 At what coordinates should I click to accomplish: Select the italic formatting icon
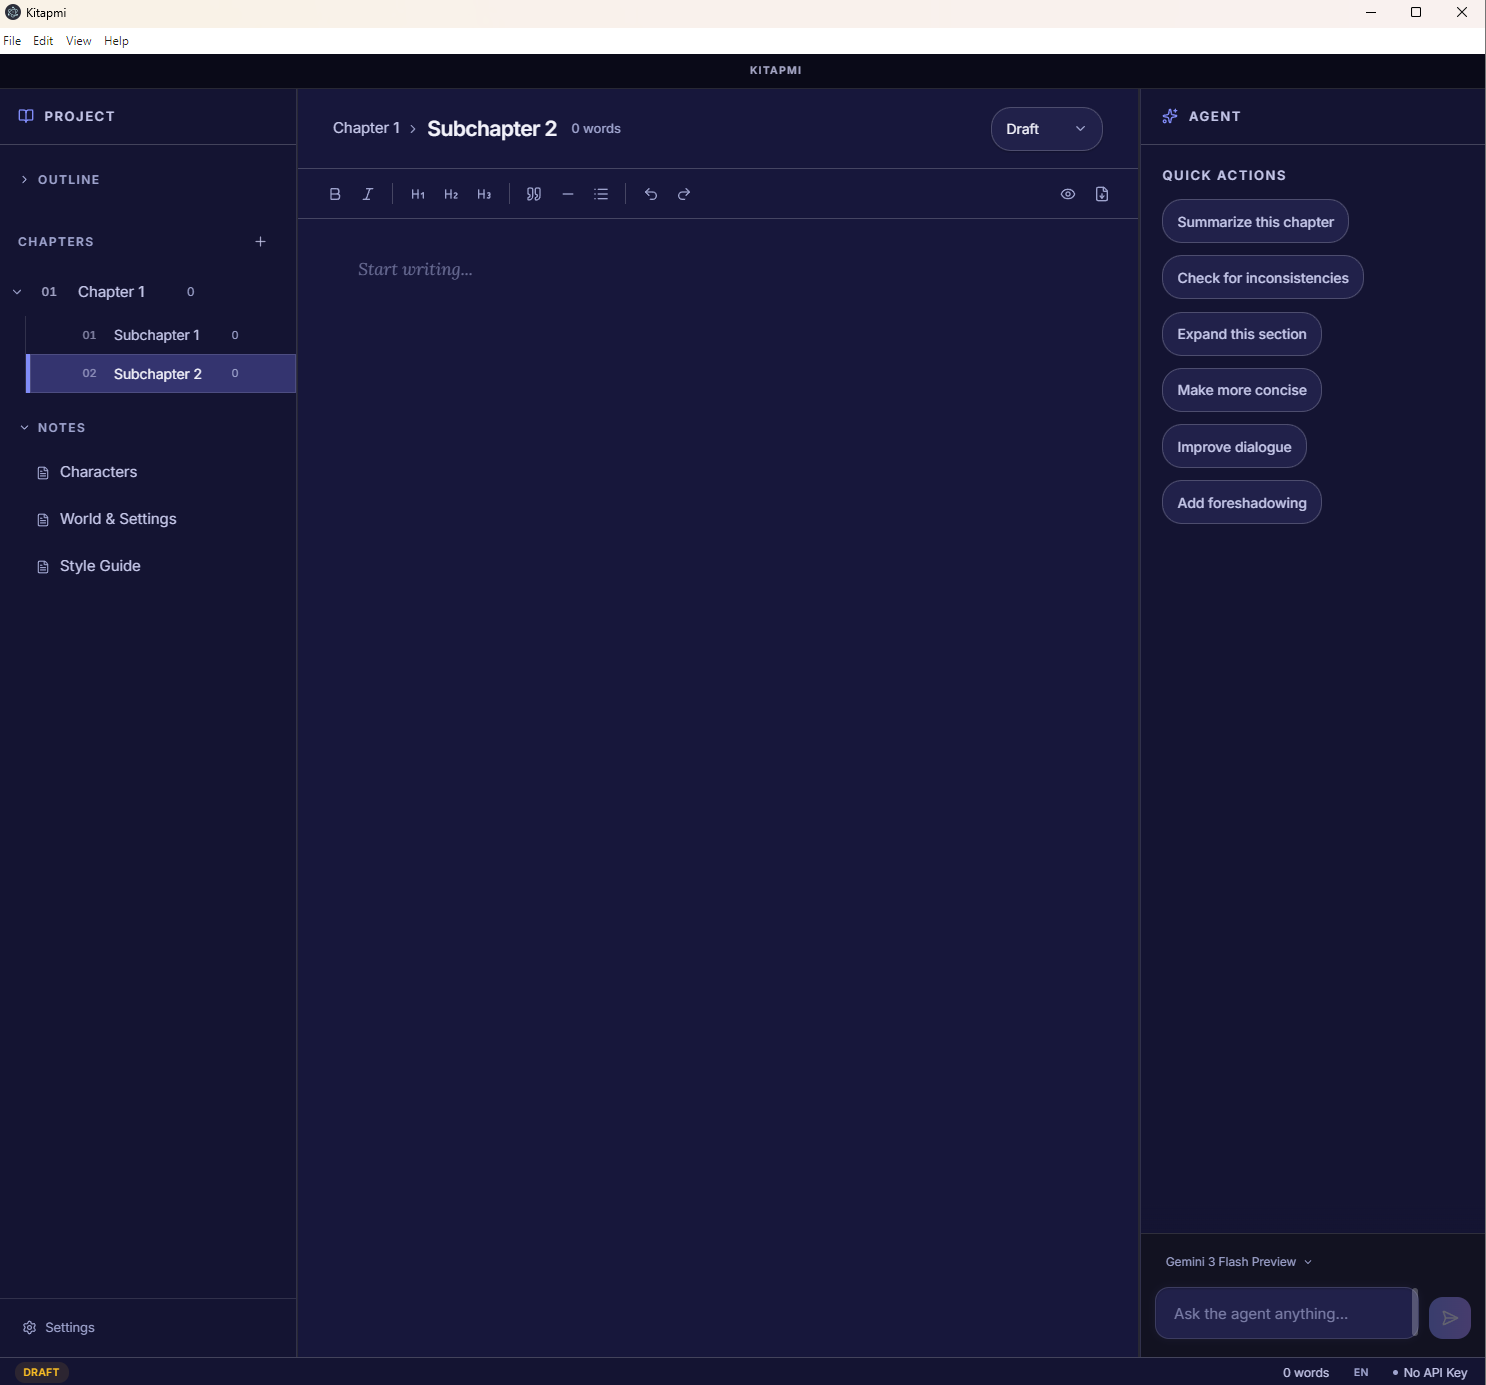367,193
